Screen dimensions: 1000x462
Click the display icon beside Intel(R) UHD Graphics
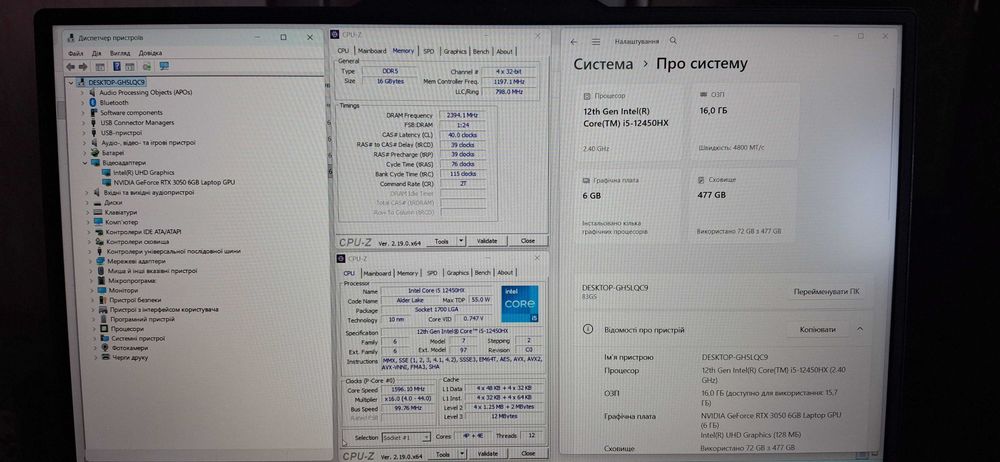(x=106, y=172)
